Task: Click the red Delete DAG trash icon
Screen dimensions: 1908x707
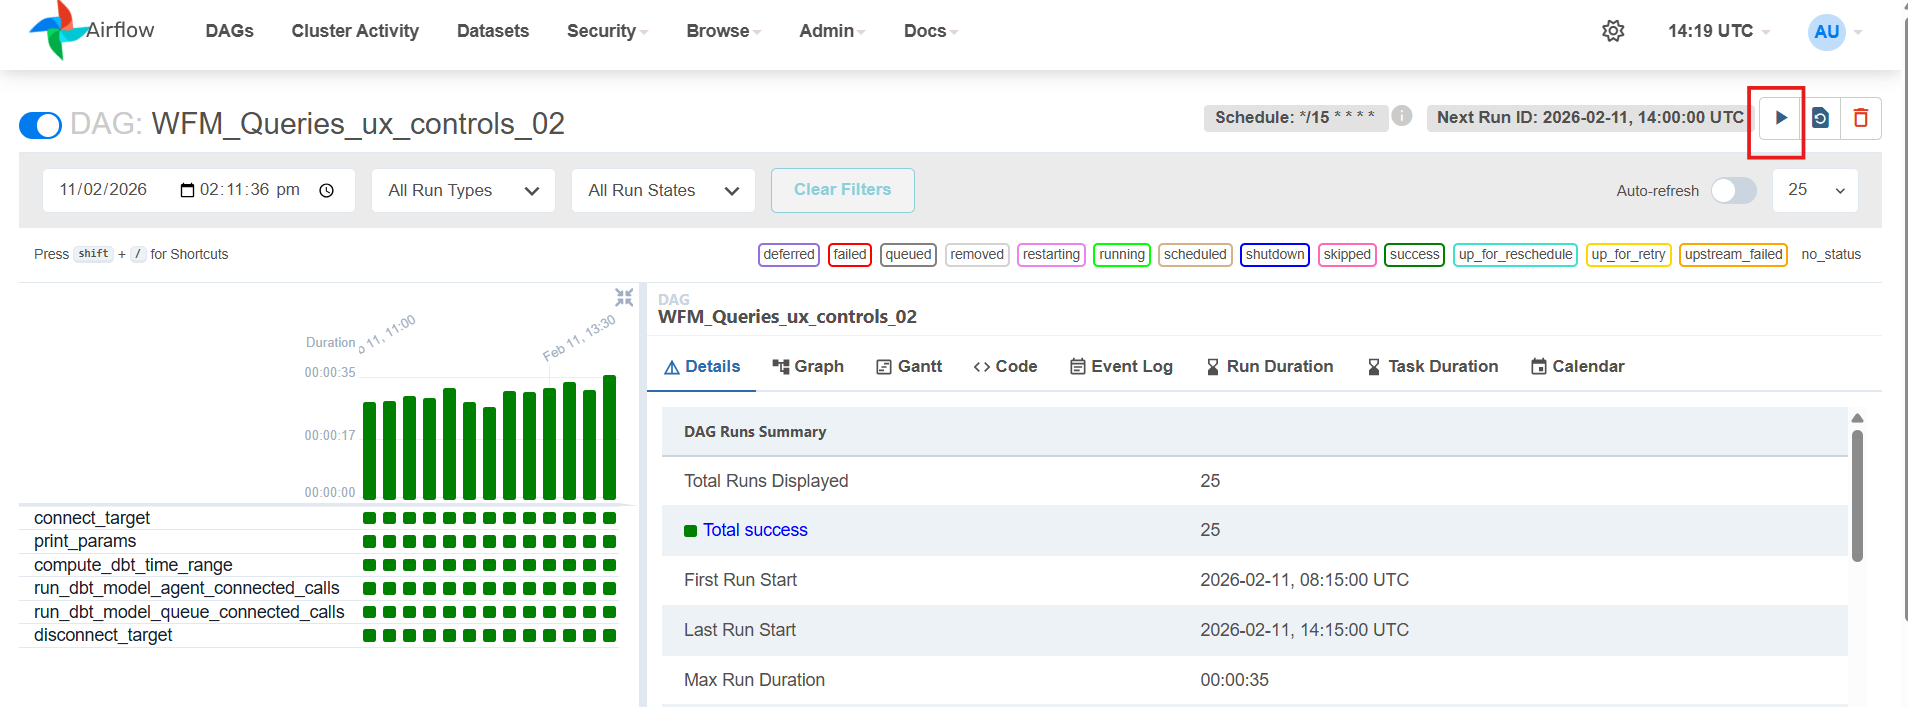Action: coord(1860,118)
